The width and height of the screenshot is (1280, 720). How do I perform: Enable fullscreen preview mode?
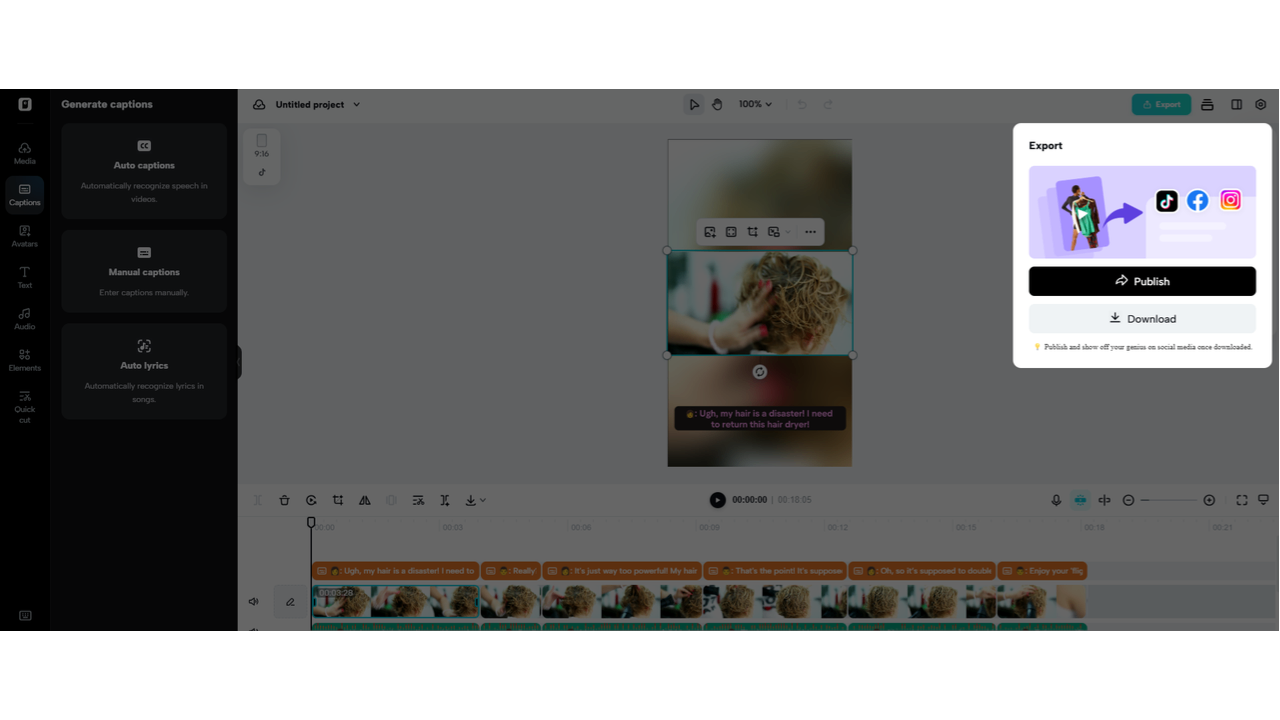(x=1241, y=500)
